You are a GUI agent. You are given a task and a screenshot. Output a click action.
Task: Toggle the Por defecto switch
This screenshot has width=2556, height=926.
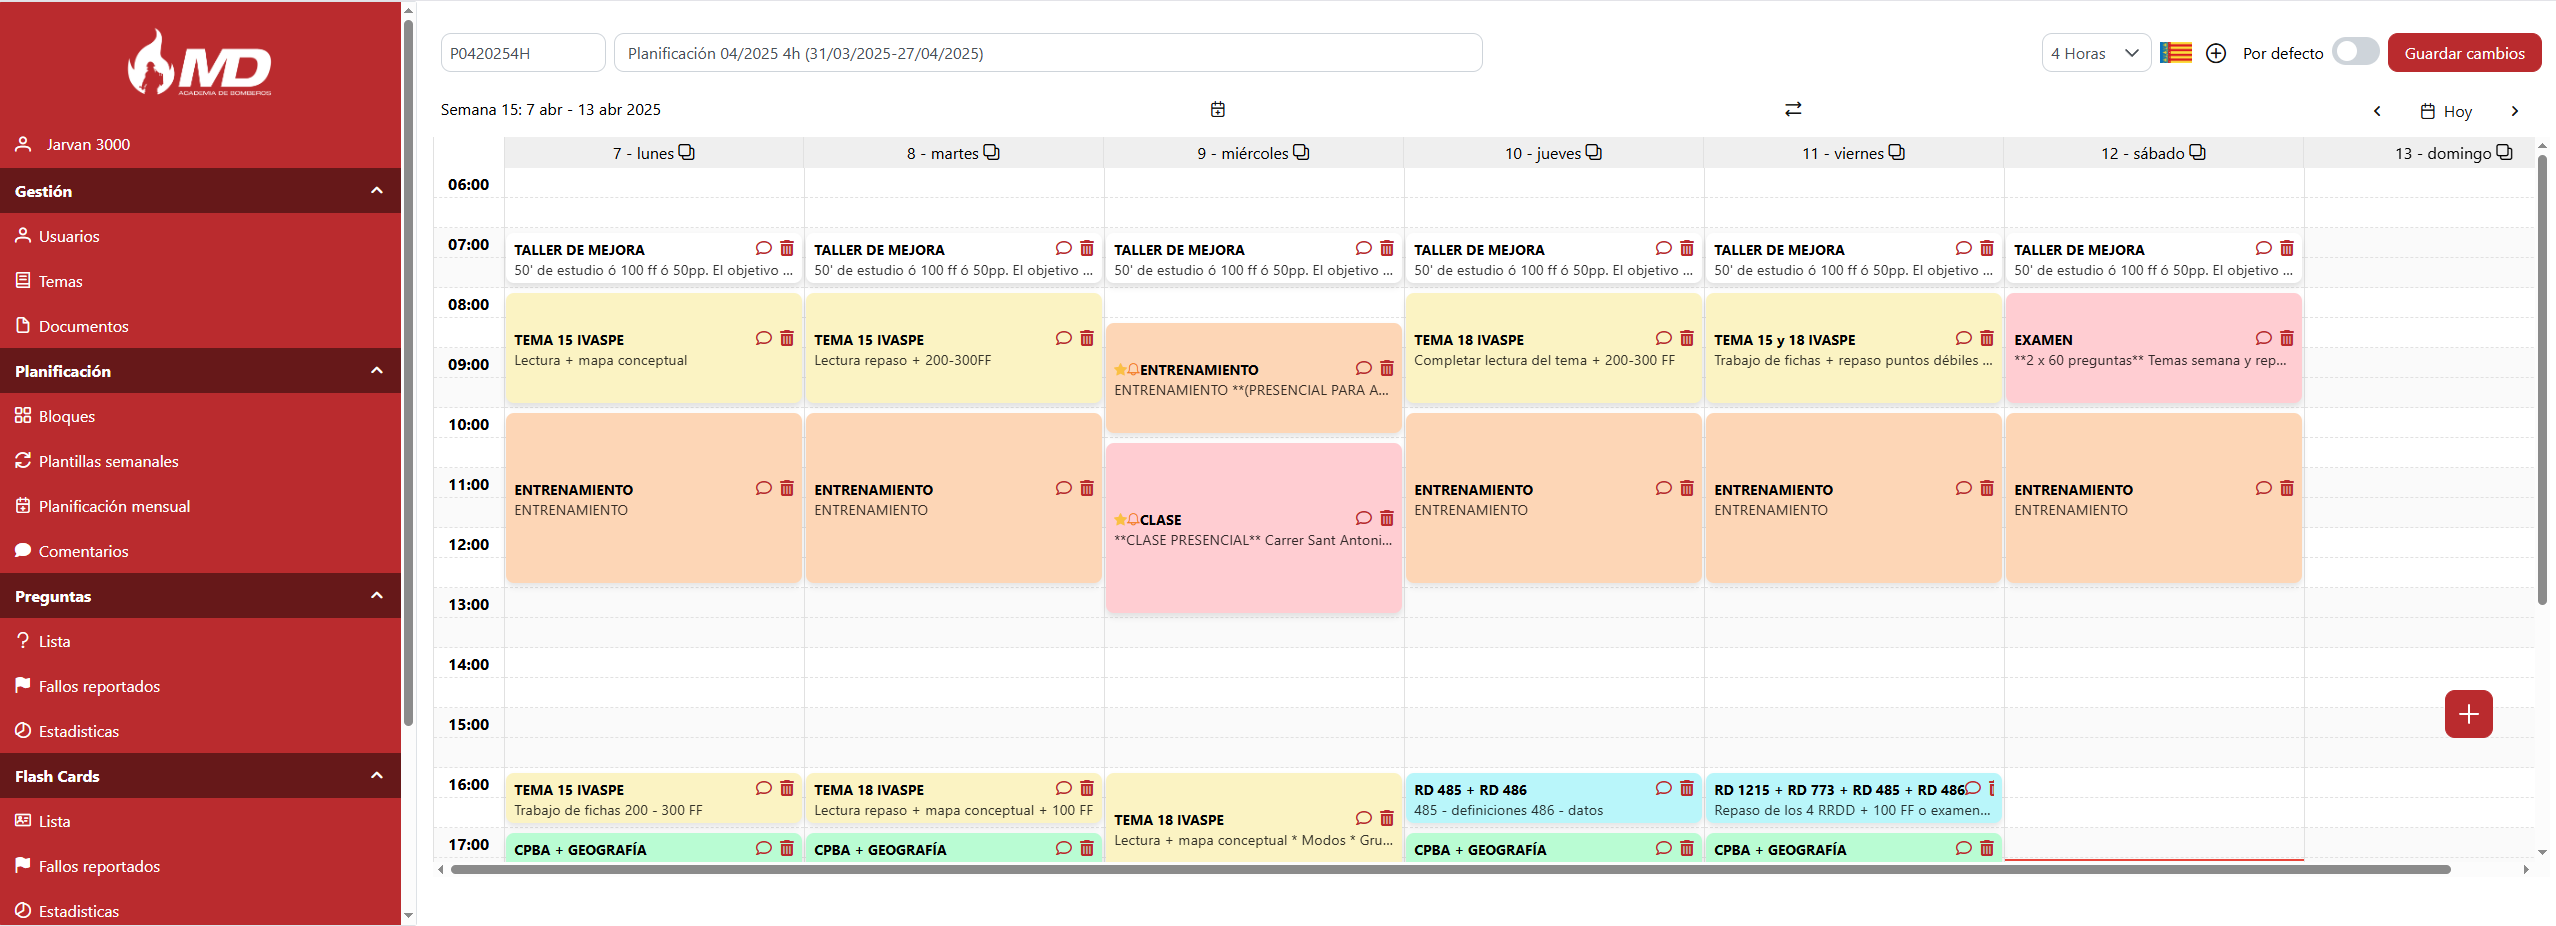click(2355, 53)
